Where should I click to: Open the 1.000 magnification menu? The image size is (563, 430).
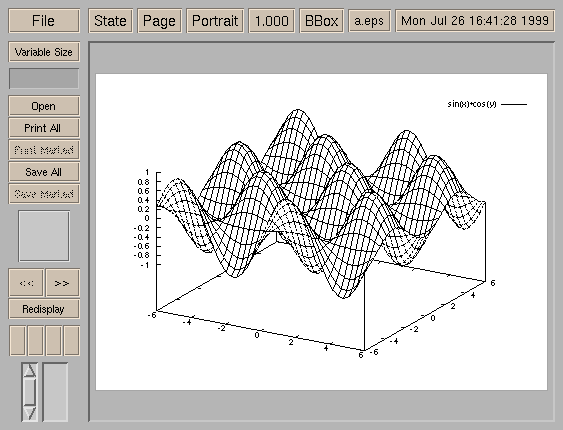click(x=271, y=21)
